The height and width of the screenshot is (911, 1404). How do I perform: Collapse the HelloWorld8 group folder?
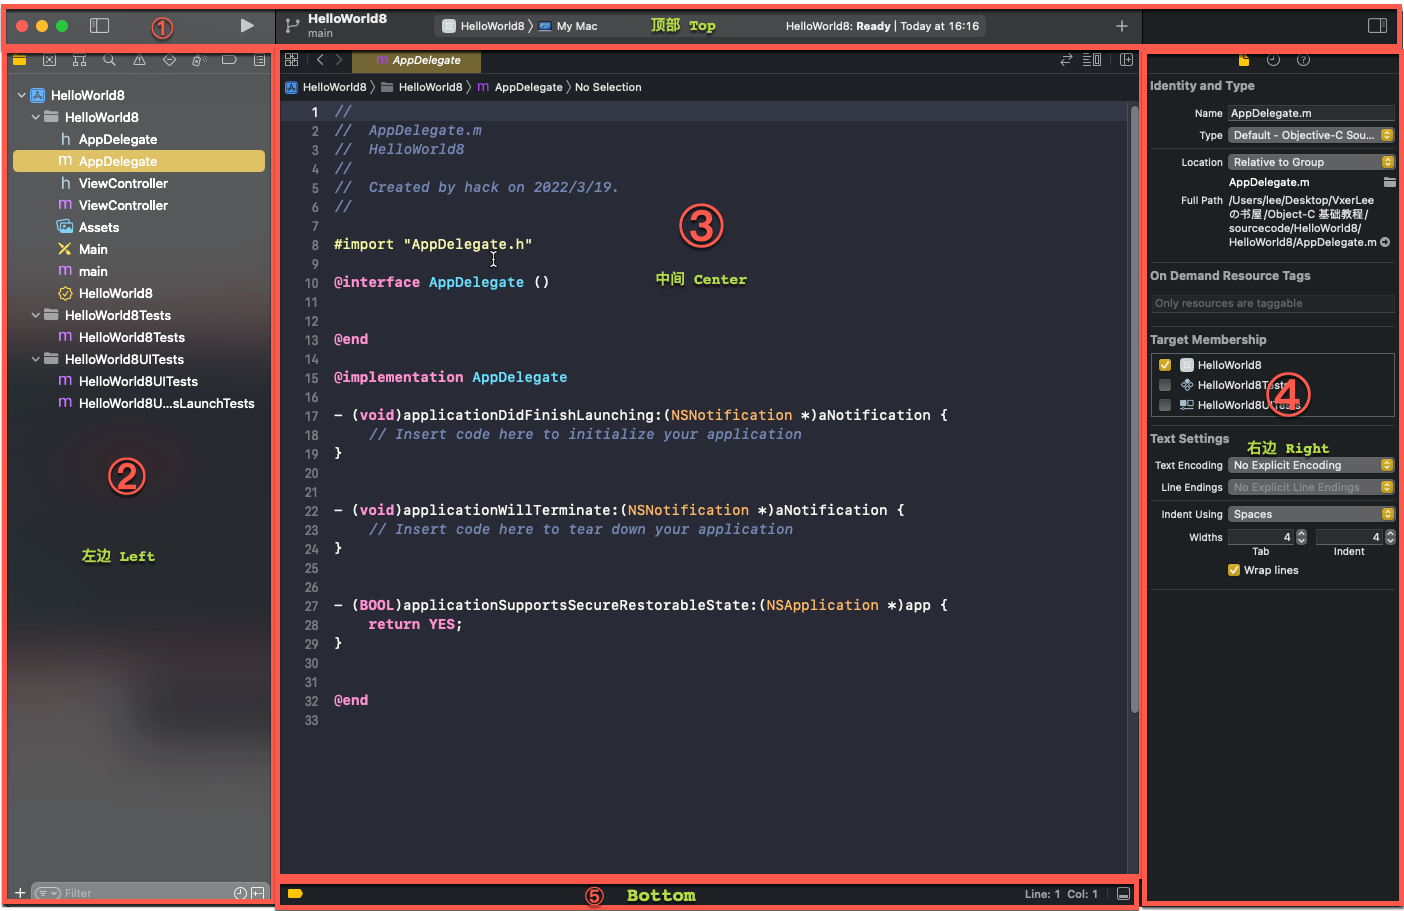pos(36,117)
